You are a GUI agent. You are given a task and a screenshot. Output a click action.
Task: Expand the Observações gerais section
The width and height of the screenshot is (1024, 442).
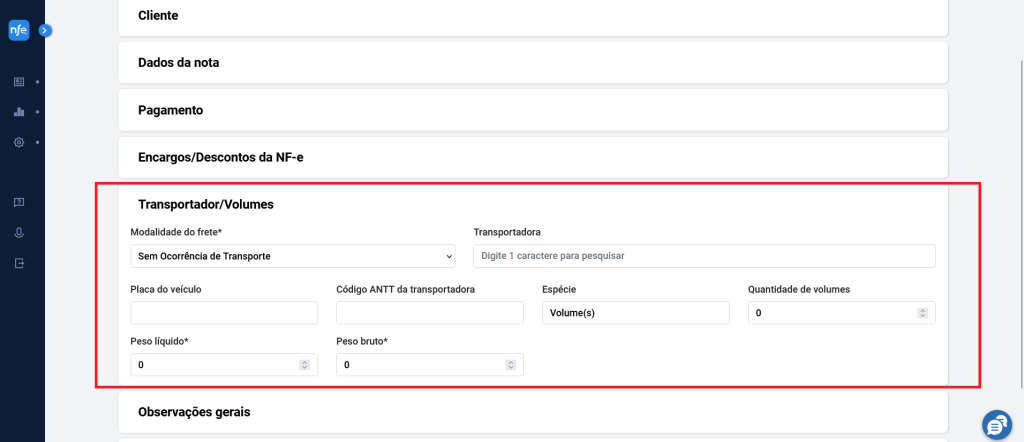click(533, 412)
